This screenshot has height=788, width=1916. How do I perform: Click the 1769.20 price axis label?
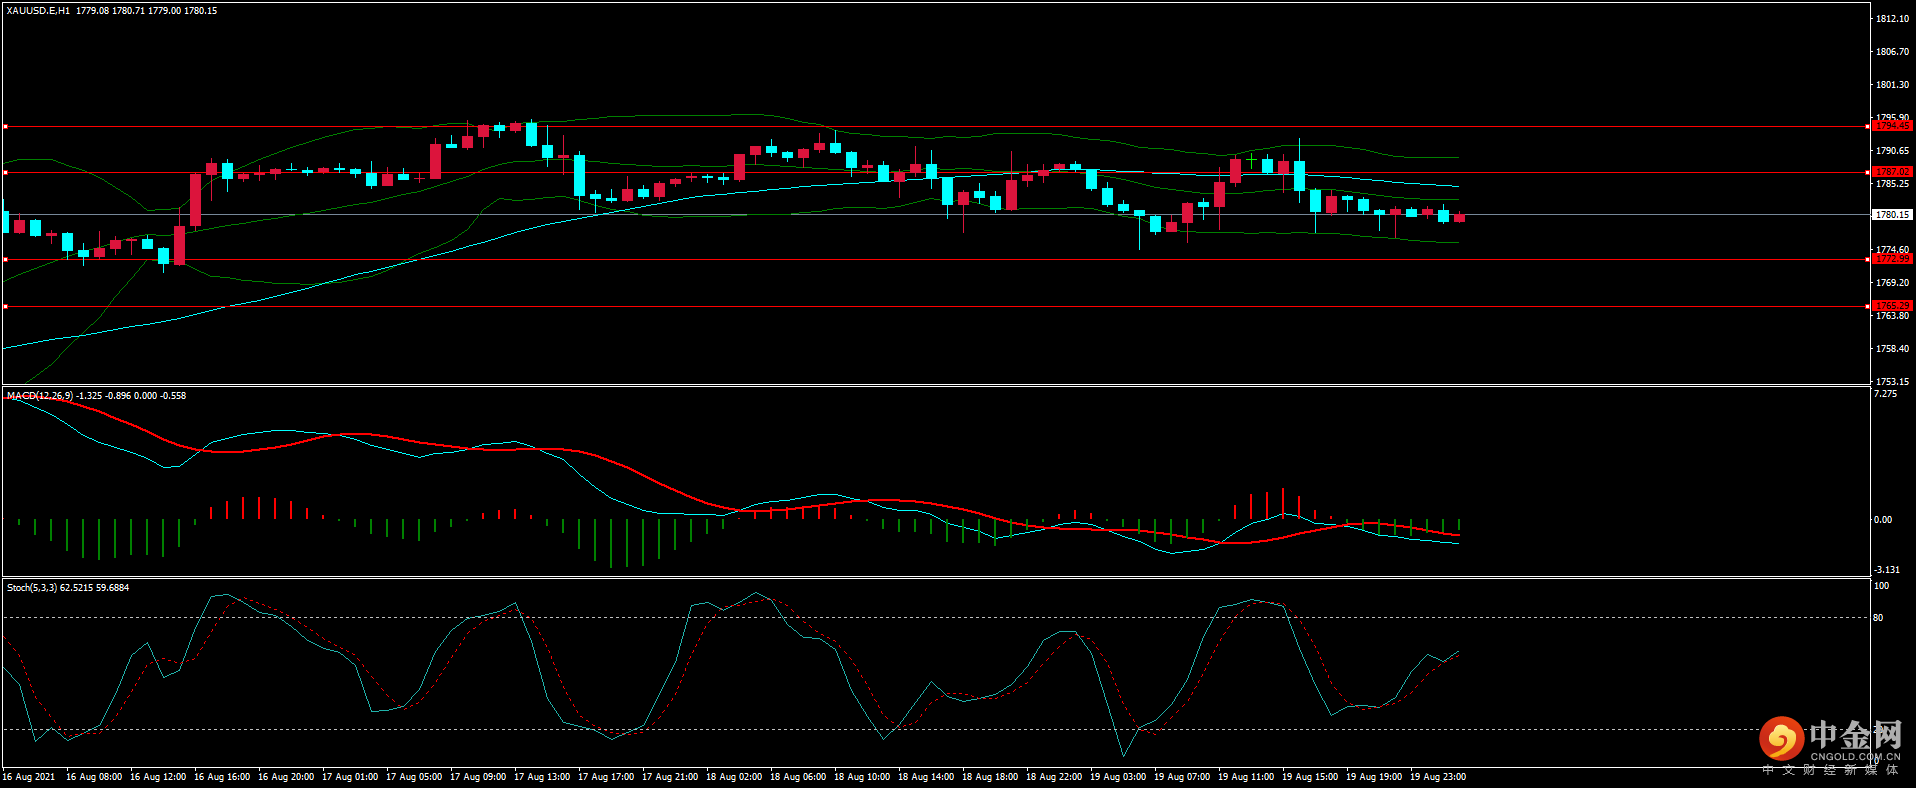pos(1892,283)
